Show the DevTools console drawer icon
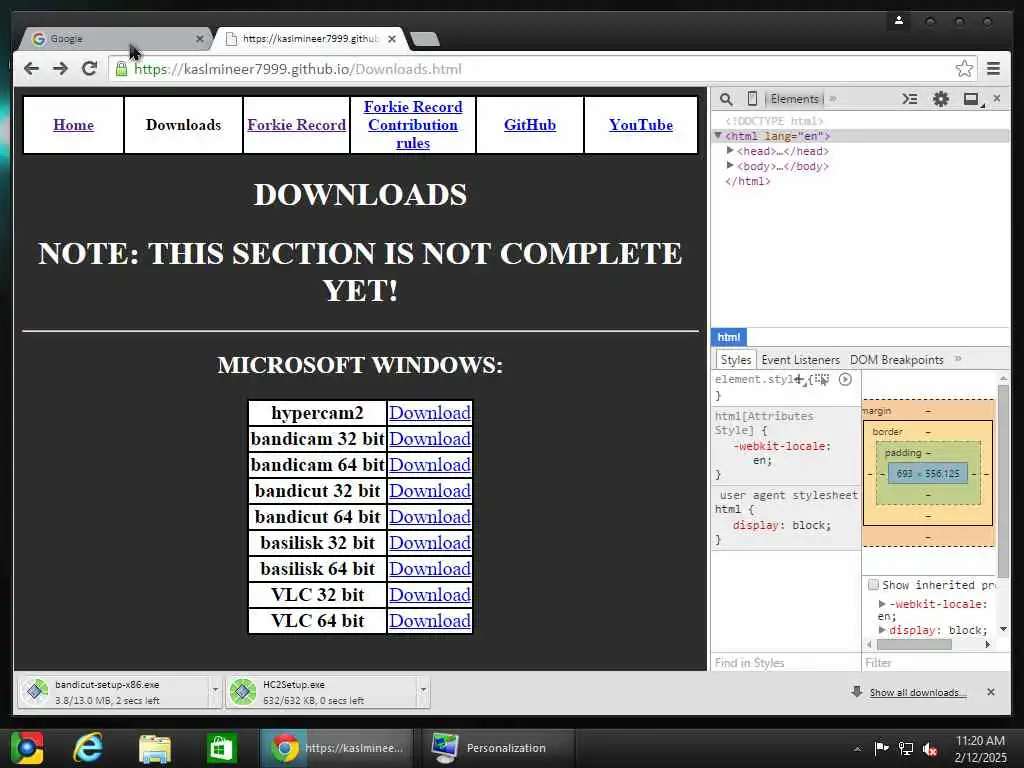Image resolution: width=1024 pixels, height=768 pixels. pyautogui.click(x=910, y=99)
